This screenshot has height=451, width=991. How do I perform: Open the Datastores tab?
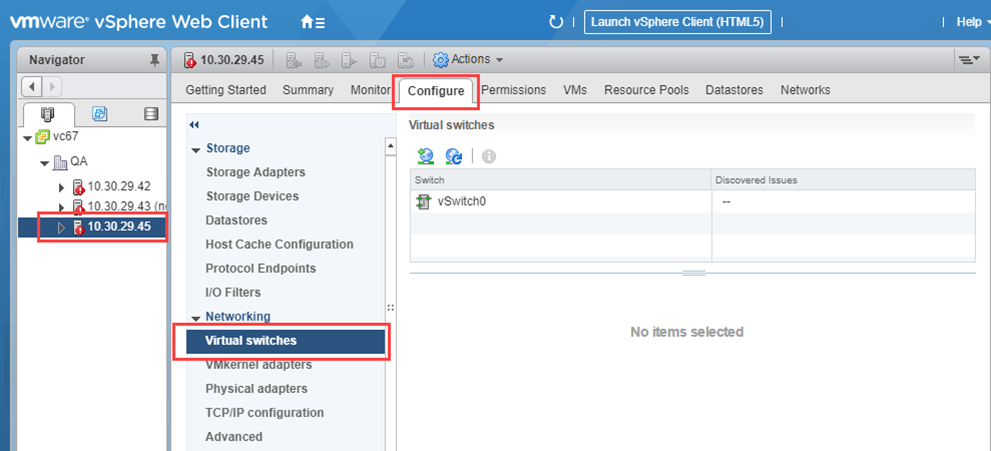pos(734,90)
